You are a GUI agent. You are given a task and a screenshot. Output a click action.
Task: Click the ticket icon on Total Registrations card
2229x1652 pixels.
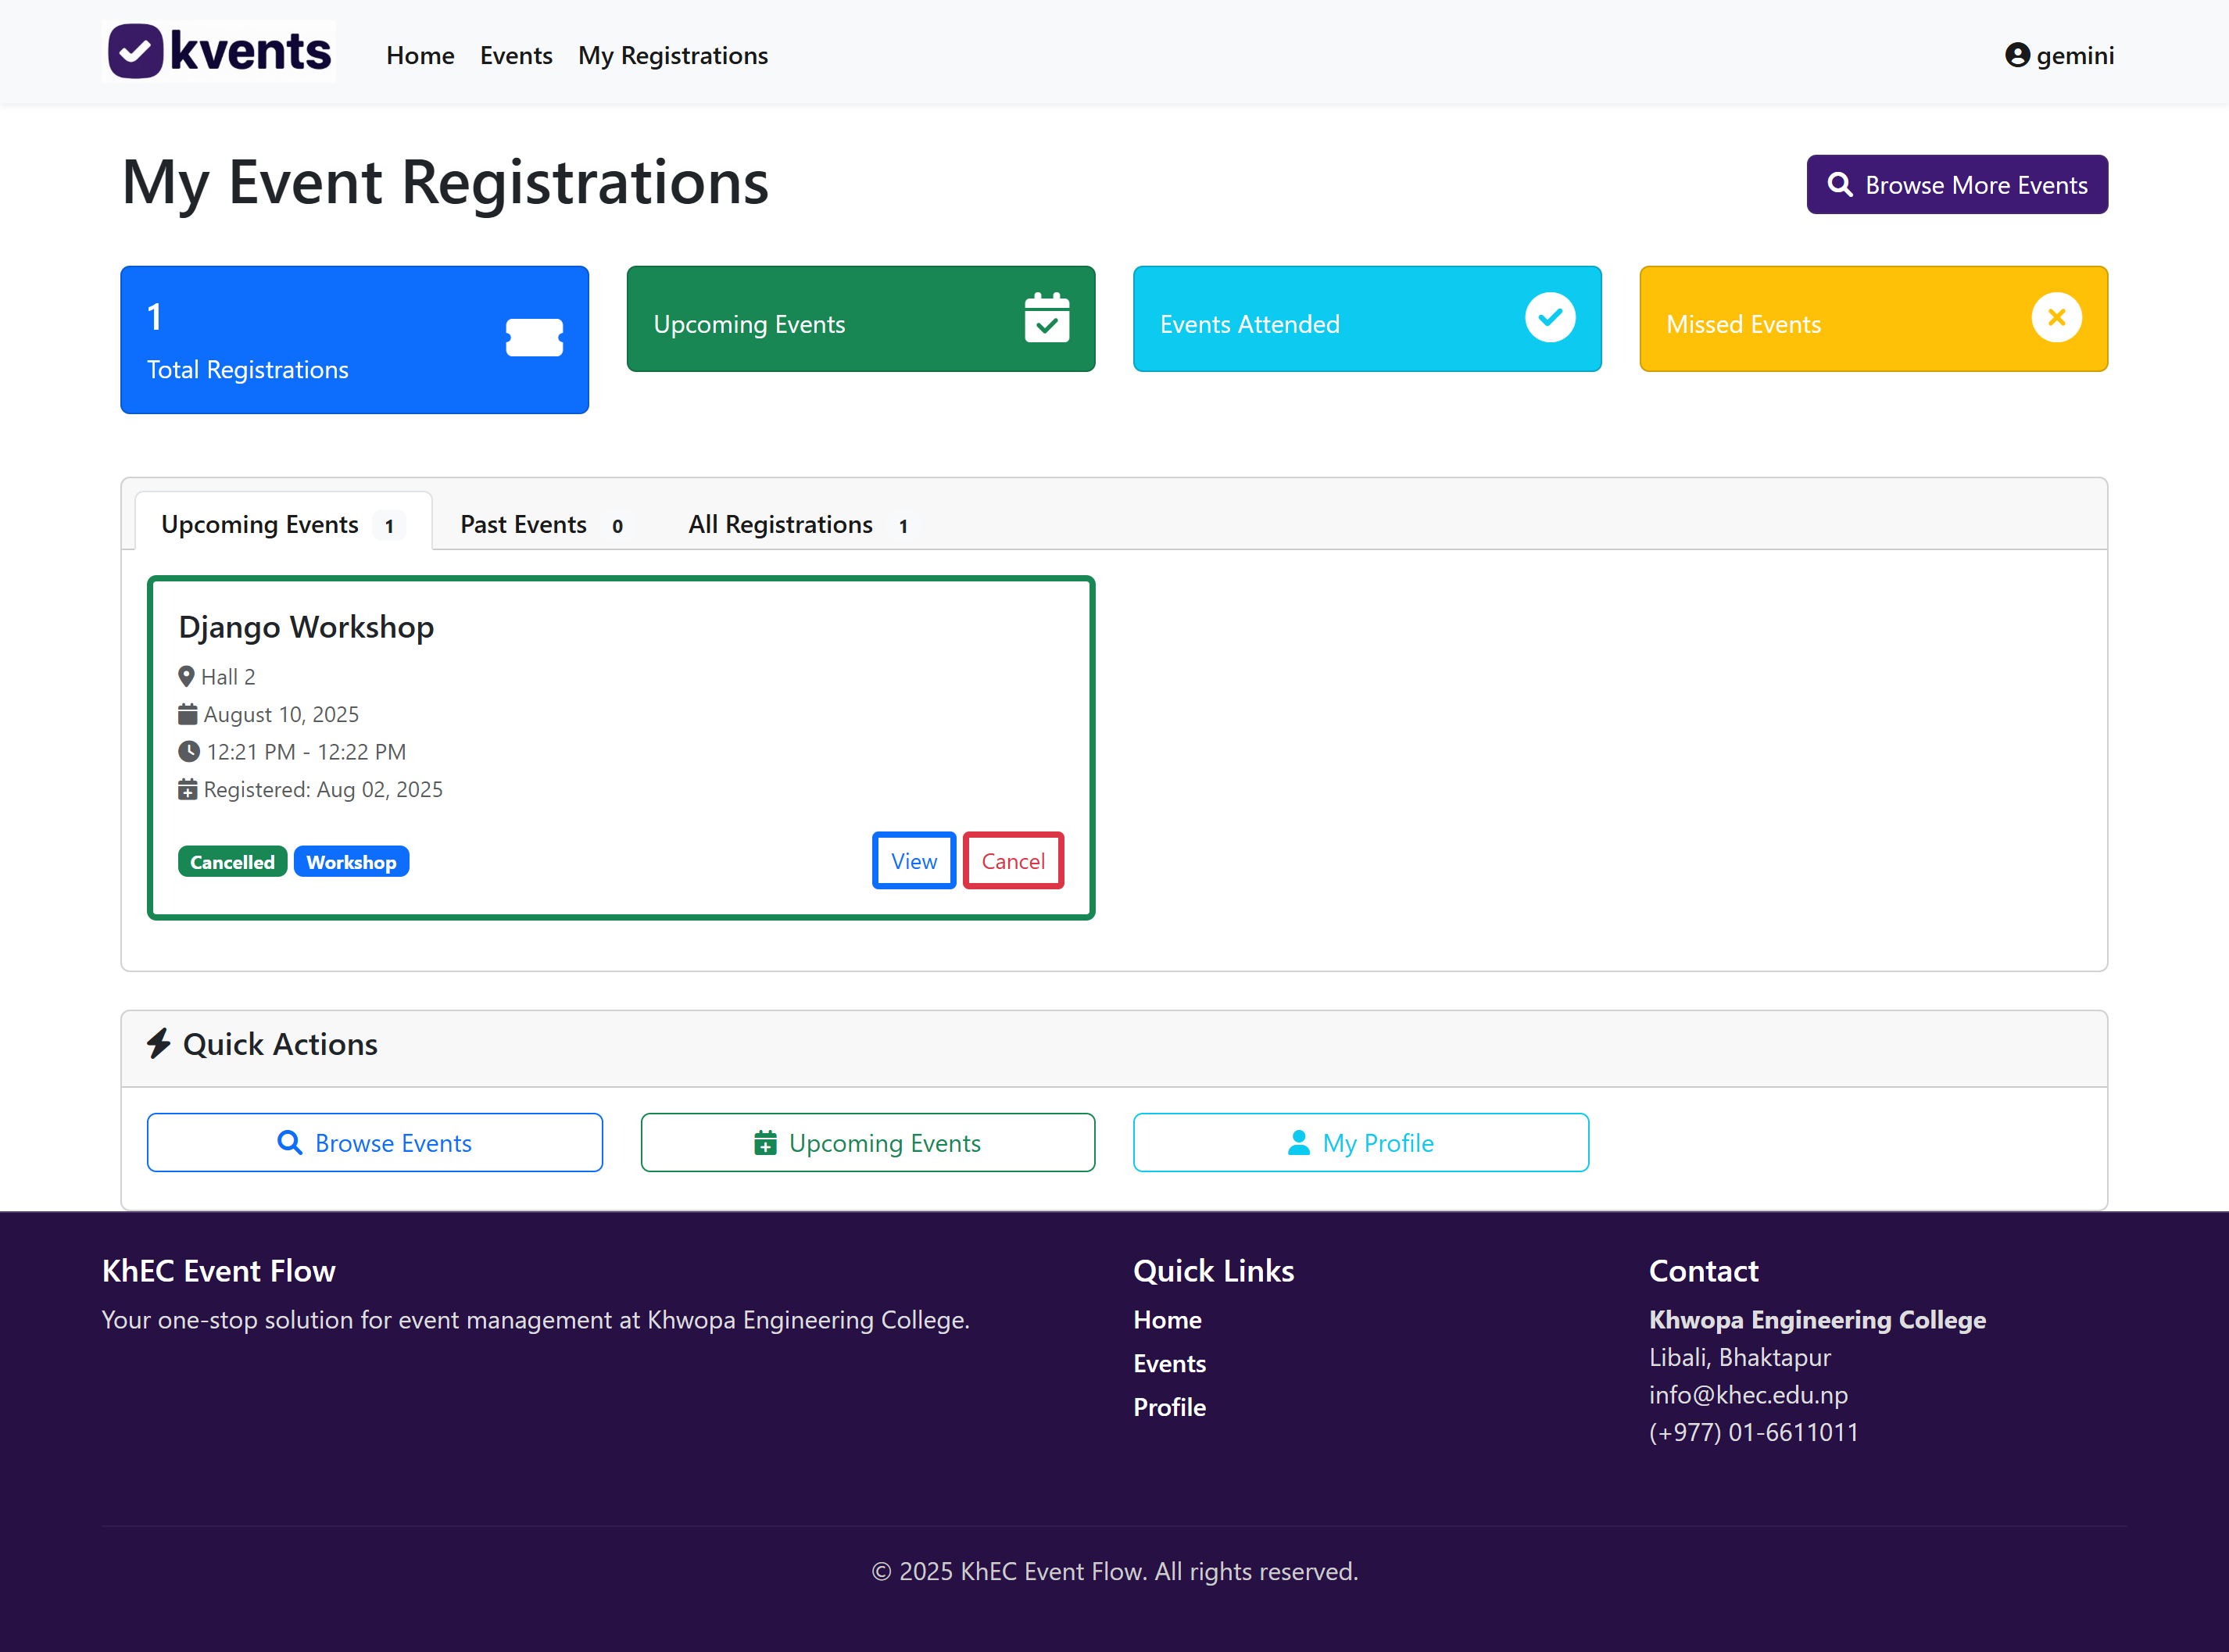534,338
